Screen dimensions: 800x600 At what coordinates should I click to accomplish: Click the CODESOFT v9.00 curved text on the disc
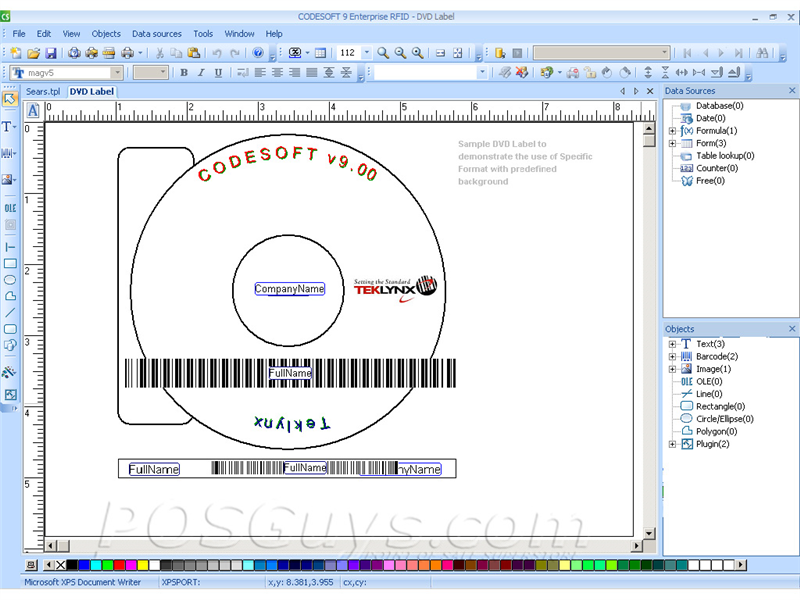point(288,164)
